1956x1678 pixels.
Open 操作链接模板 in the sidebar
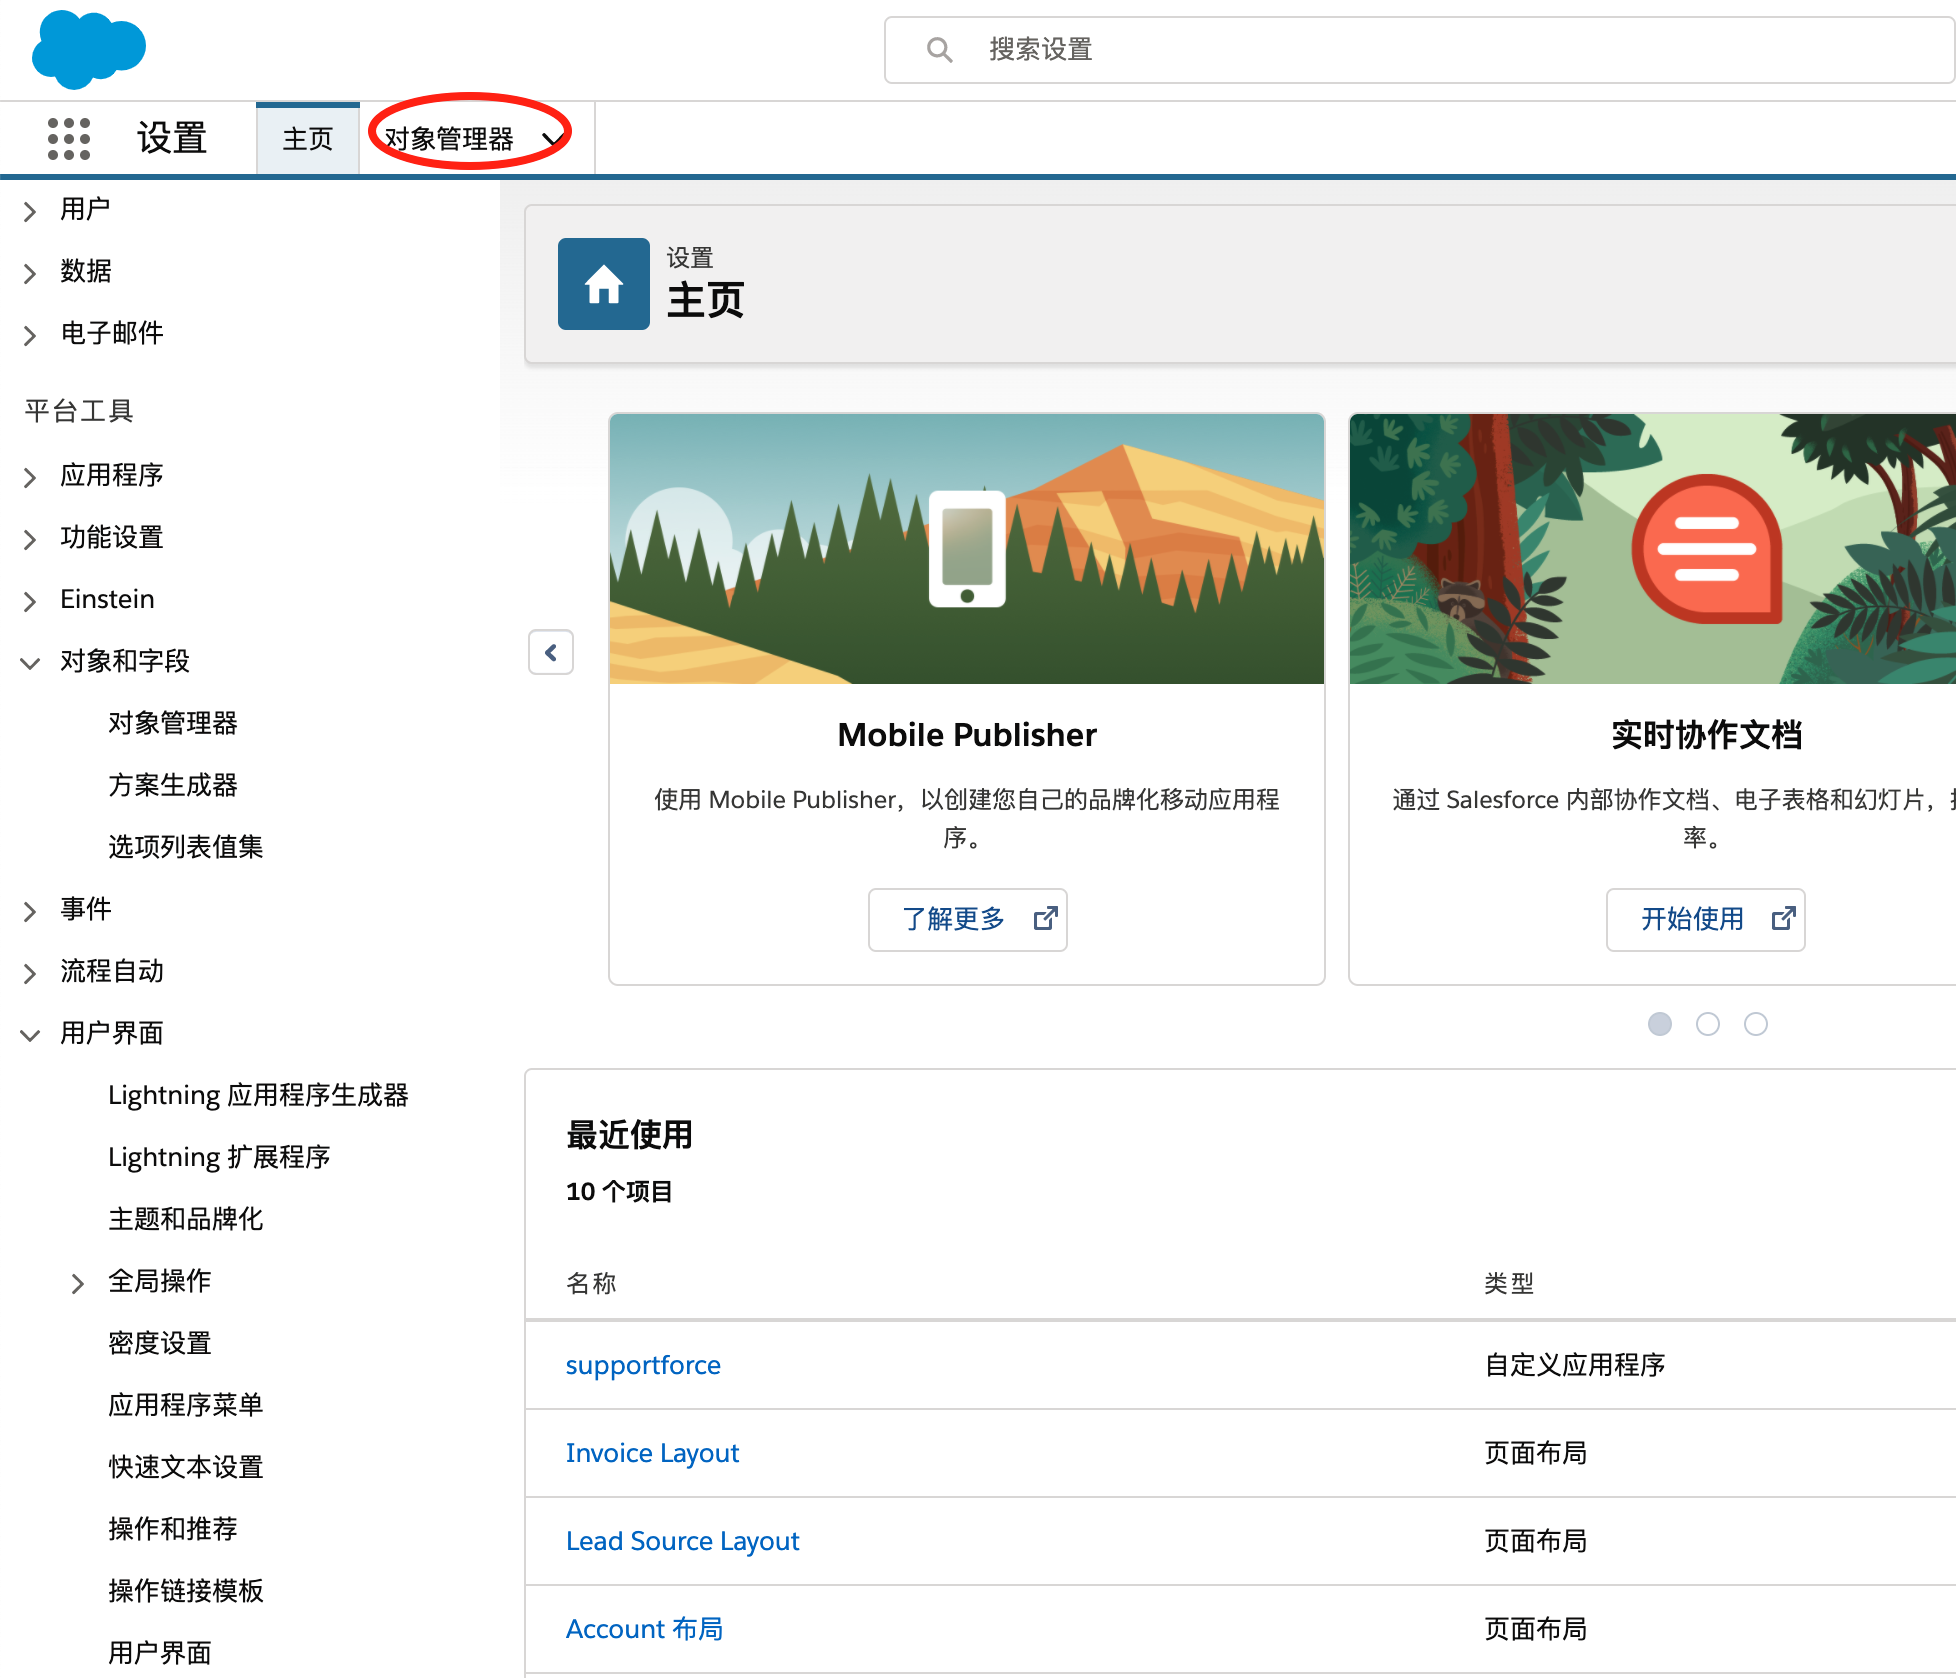(x=186, y=1590)
